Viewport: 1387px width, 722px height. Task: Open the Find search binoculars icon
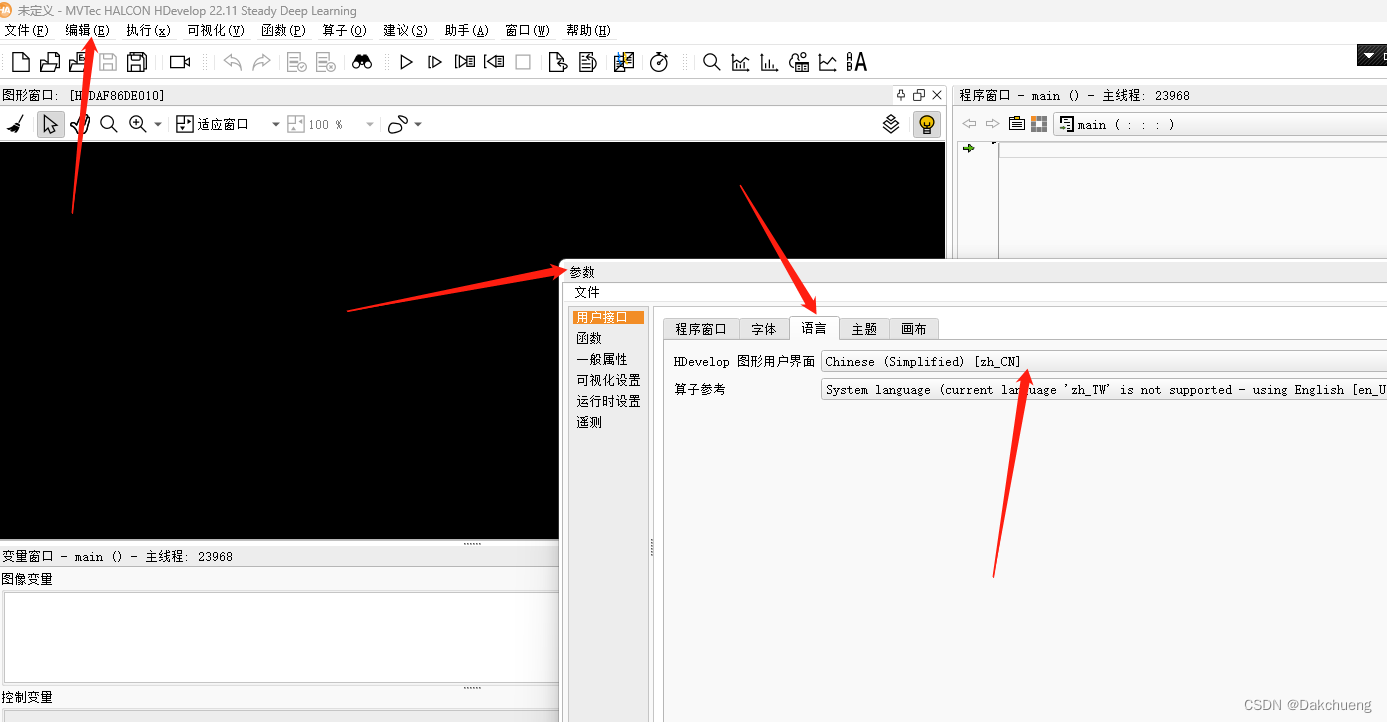click(362, 61)
